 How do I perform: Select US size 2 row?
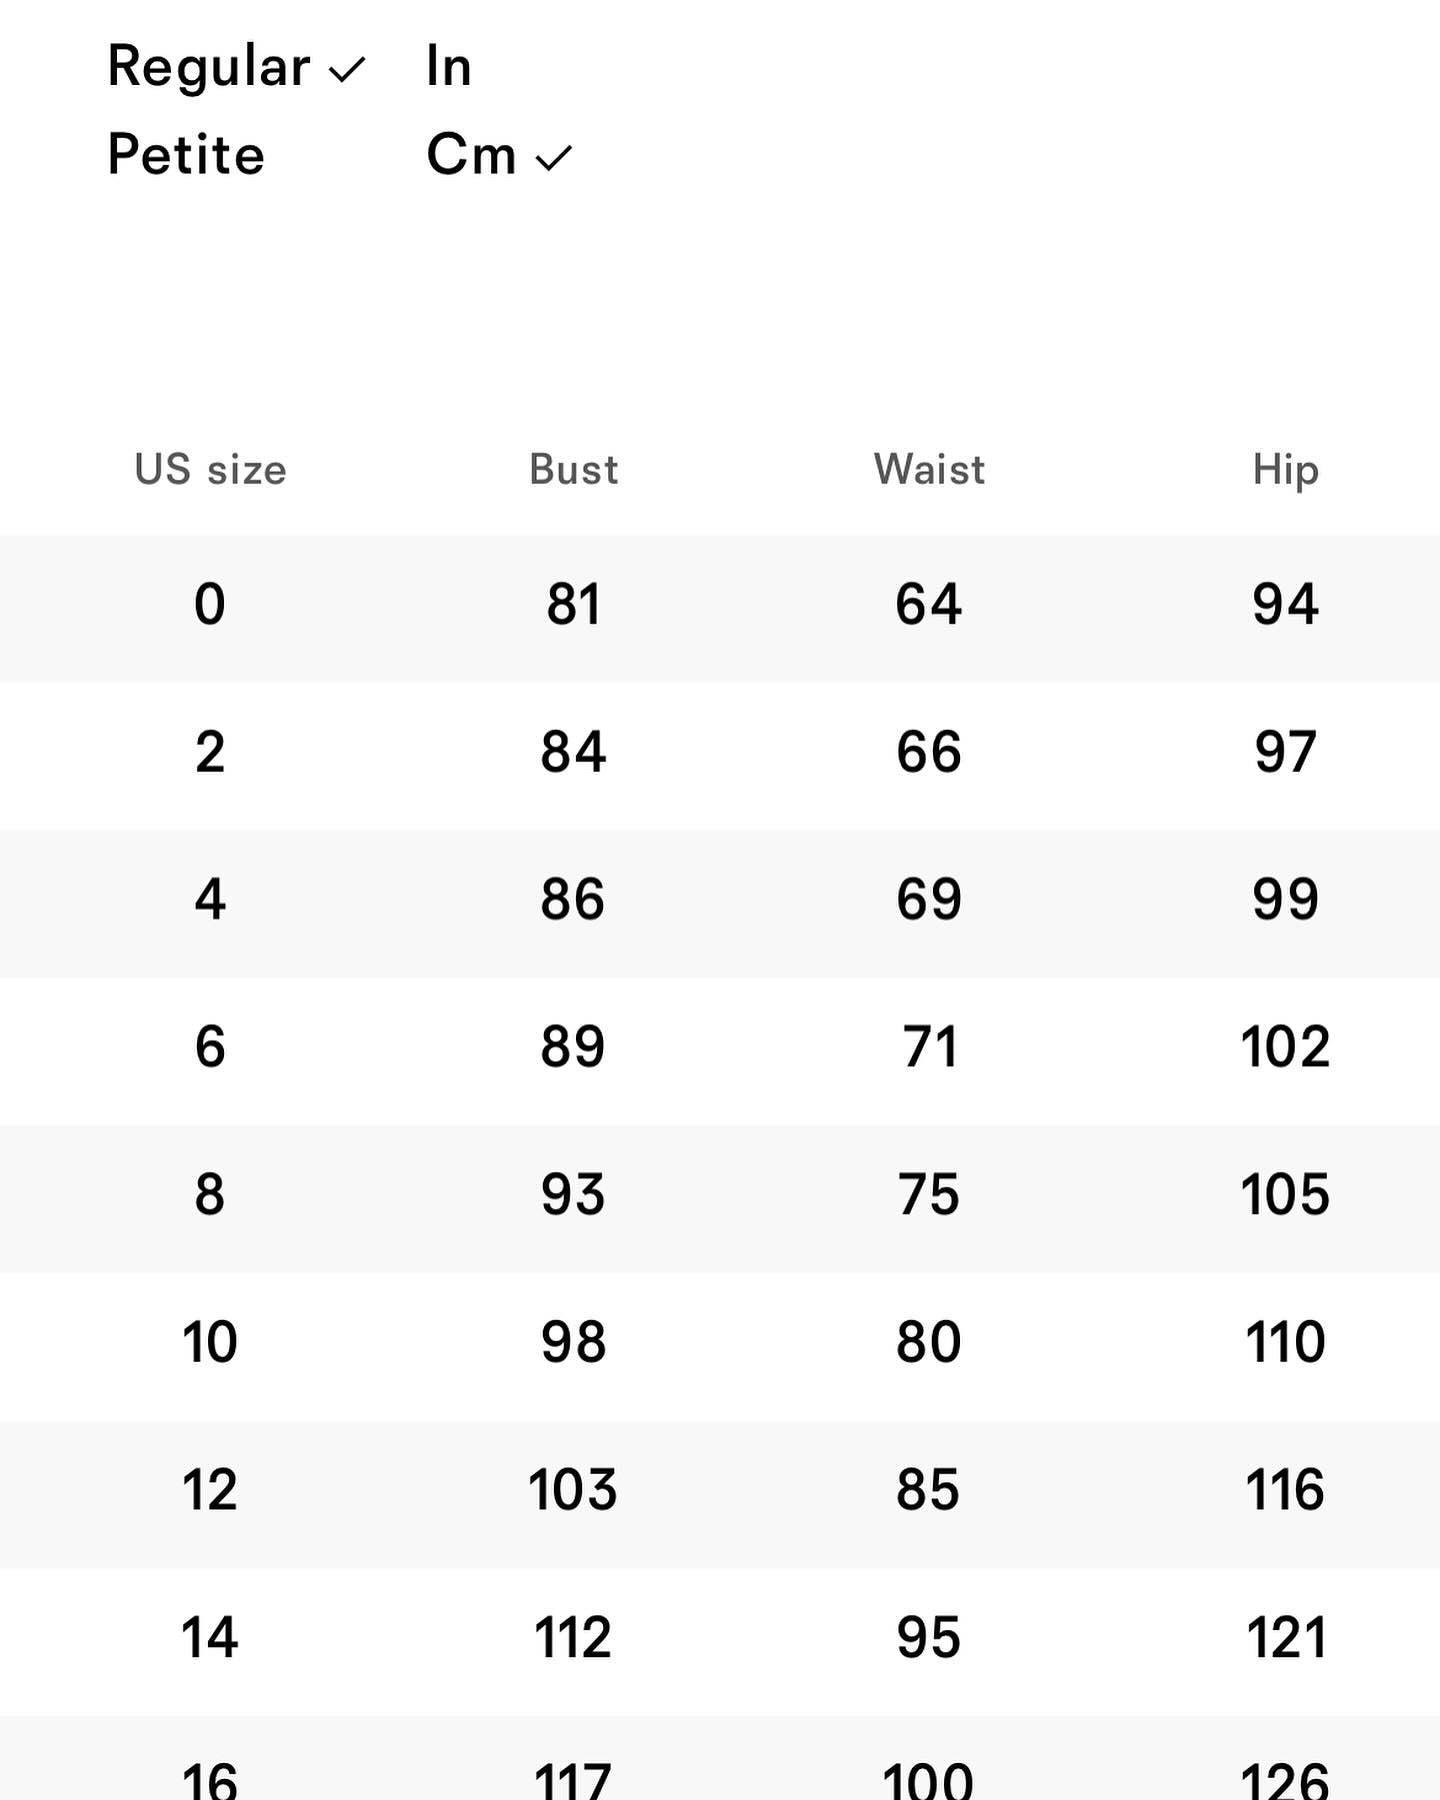click(210, 752)
